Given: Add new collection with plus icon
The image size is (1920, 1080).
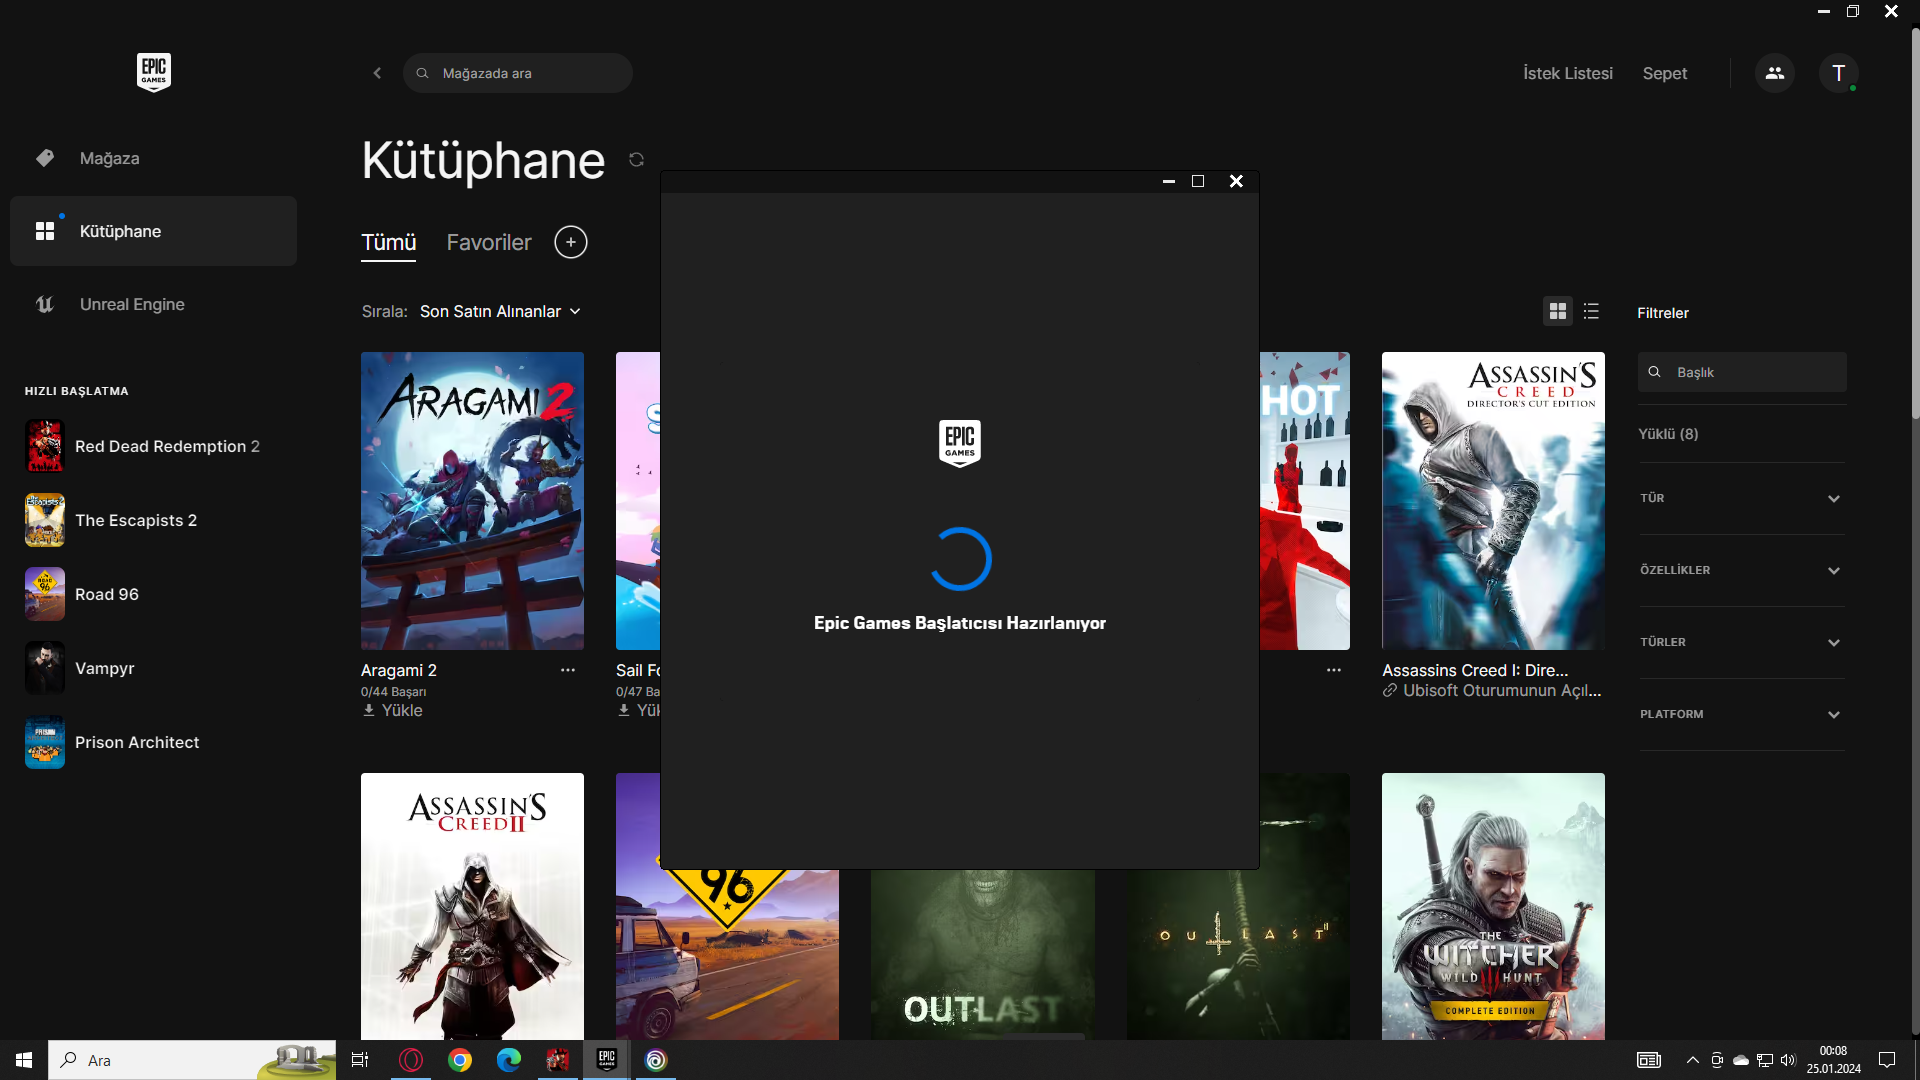Looking at the screenshot, I should point(570,242).
